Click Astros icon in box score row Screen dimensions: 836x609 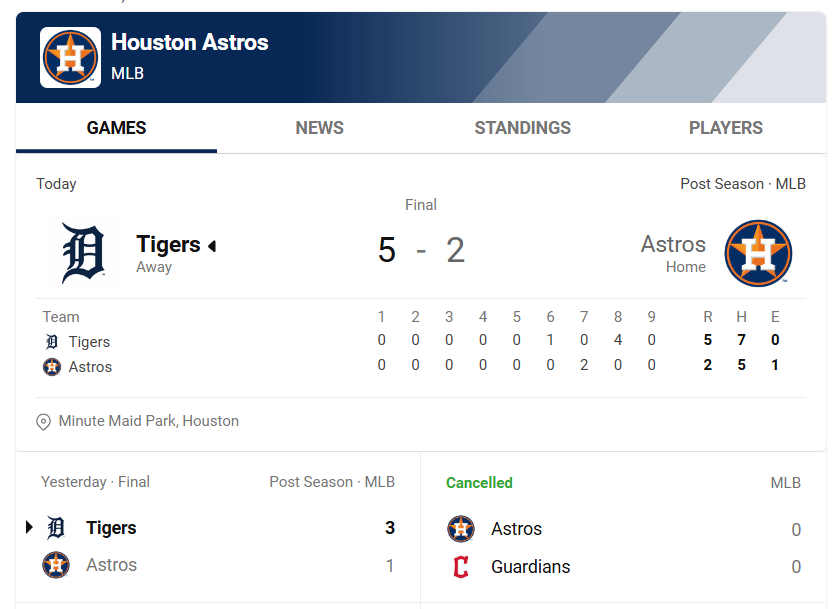pos(52,367)
